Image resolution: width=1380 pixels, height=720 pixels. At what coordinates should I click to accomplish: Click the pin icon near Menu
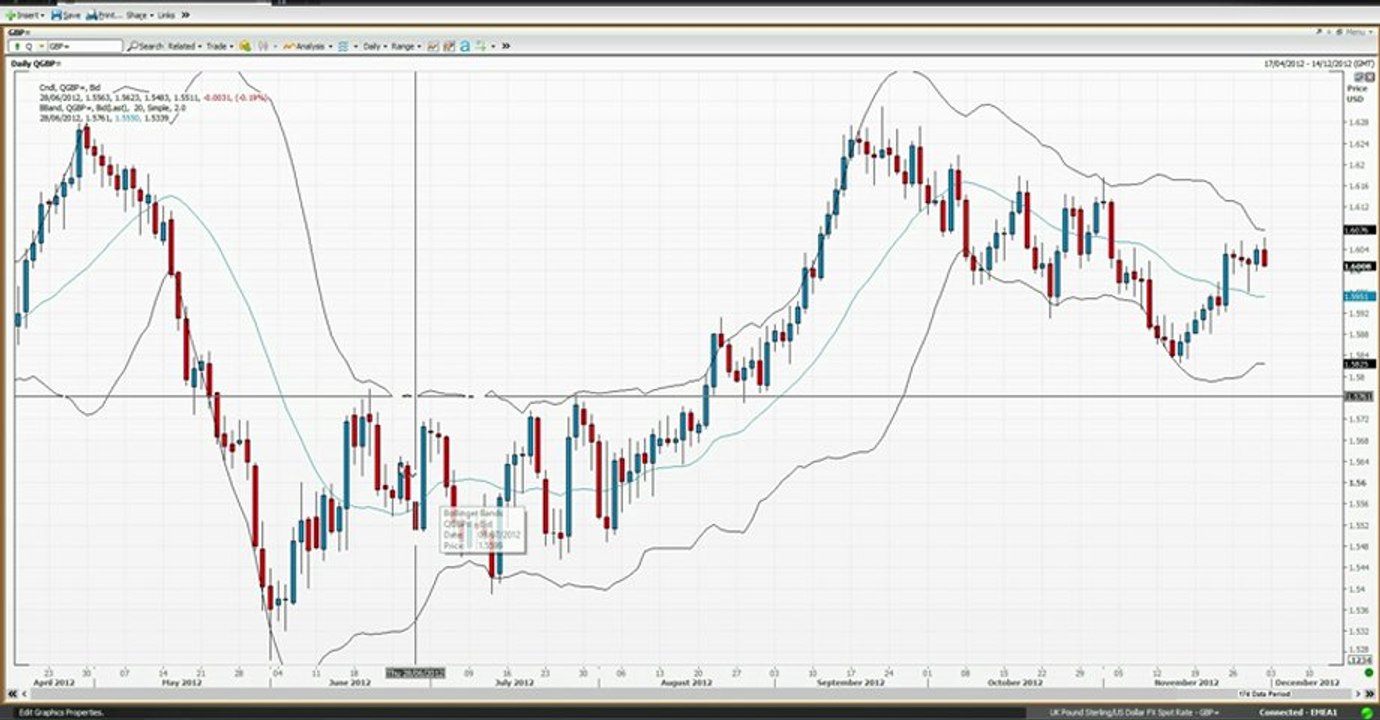pyautogui.click(x=1319, y=32)
